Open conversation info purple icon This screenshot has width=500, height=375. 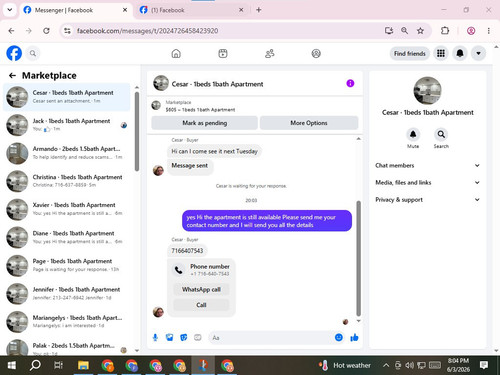(x=350, y=83)
